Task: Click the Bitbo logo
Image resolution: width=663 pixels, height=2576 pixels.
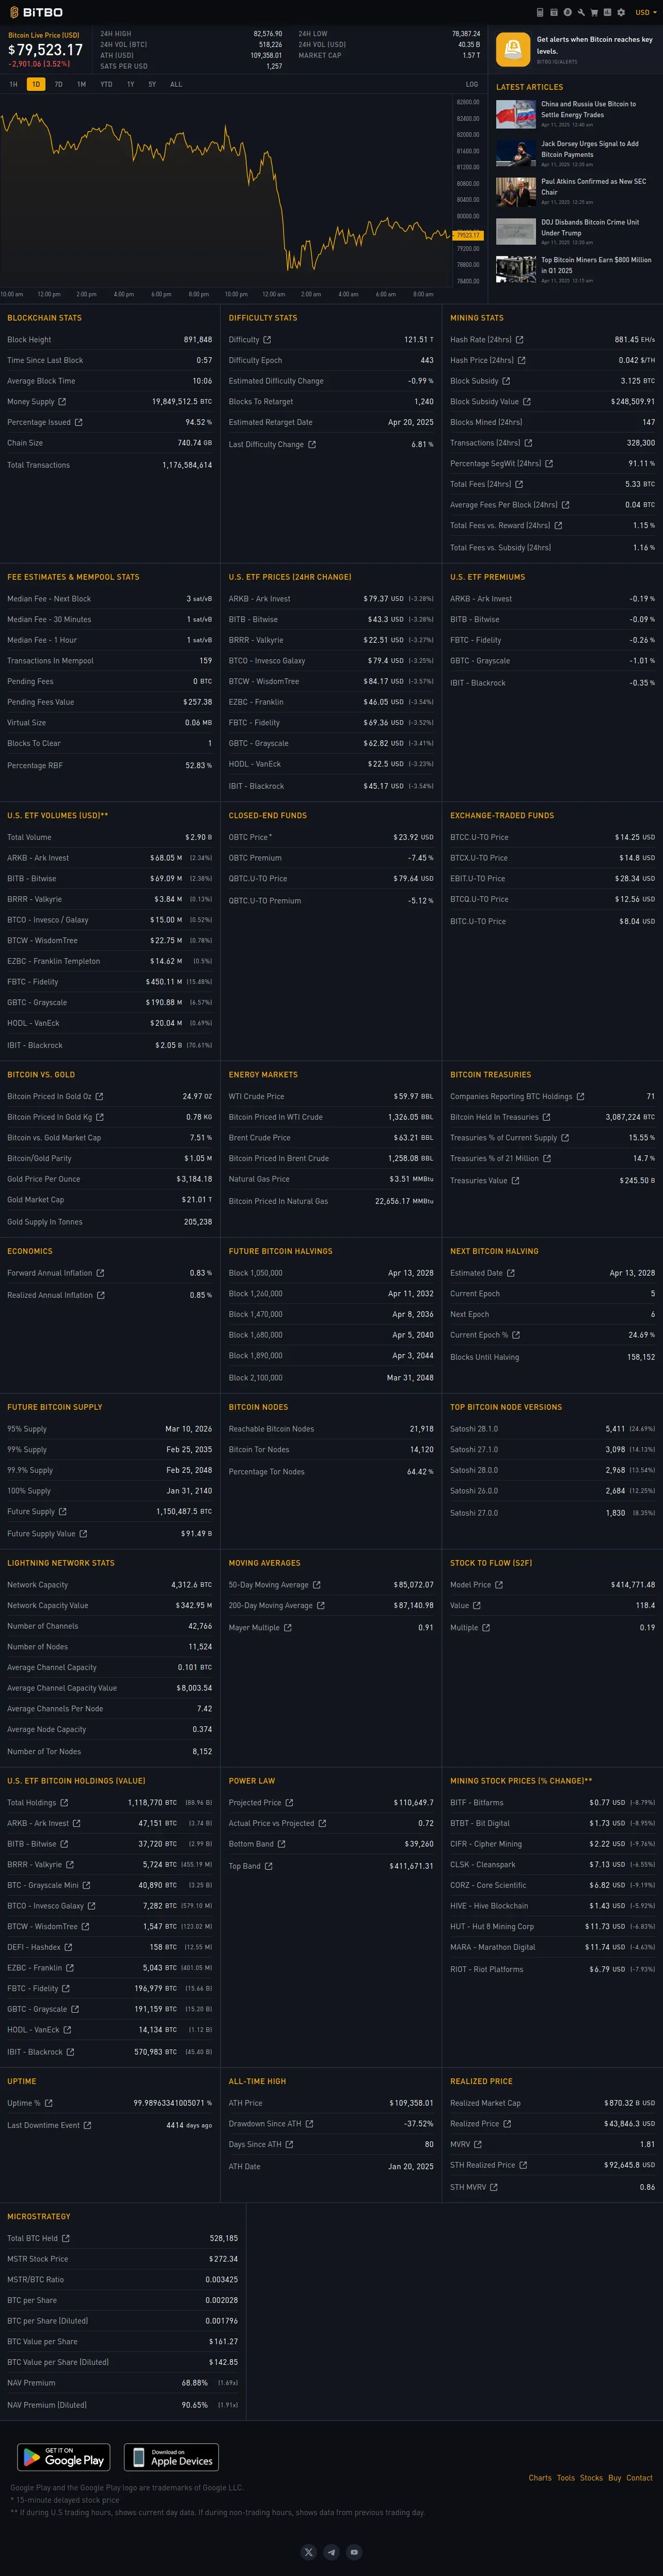Action: coord(36,12)
